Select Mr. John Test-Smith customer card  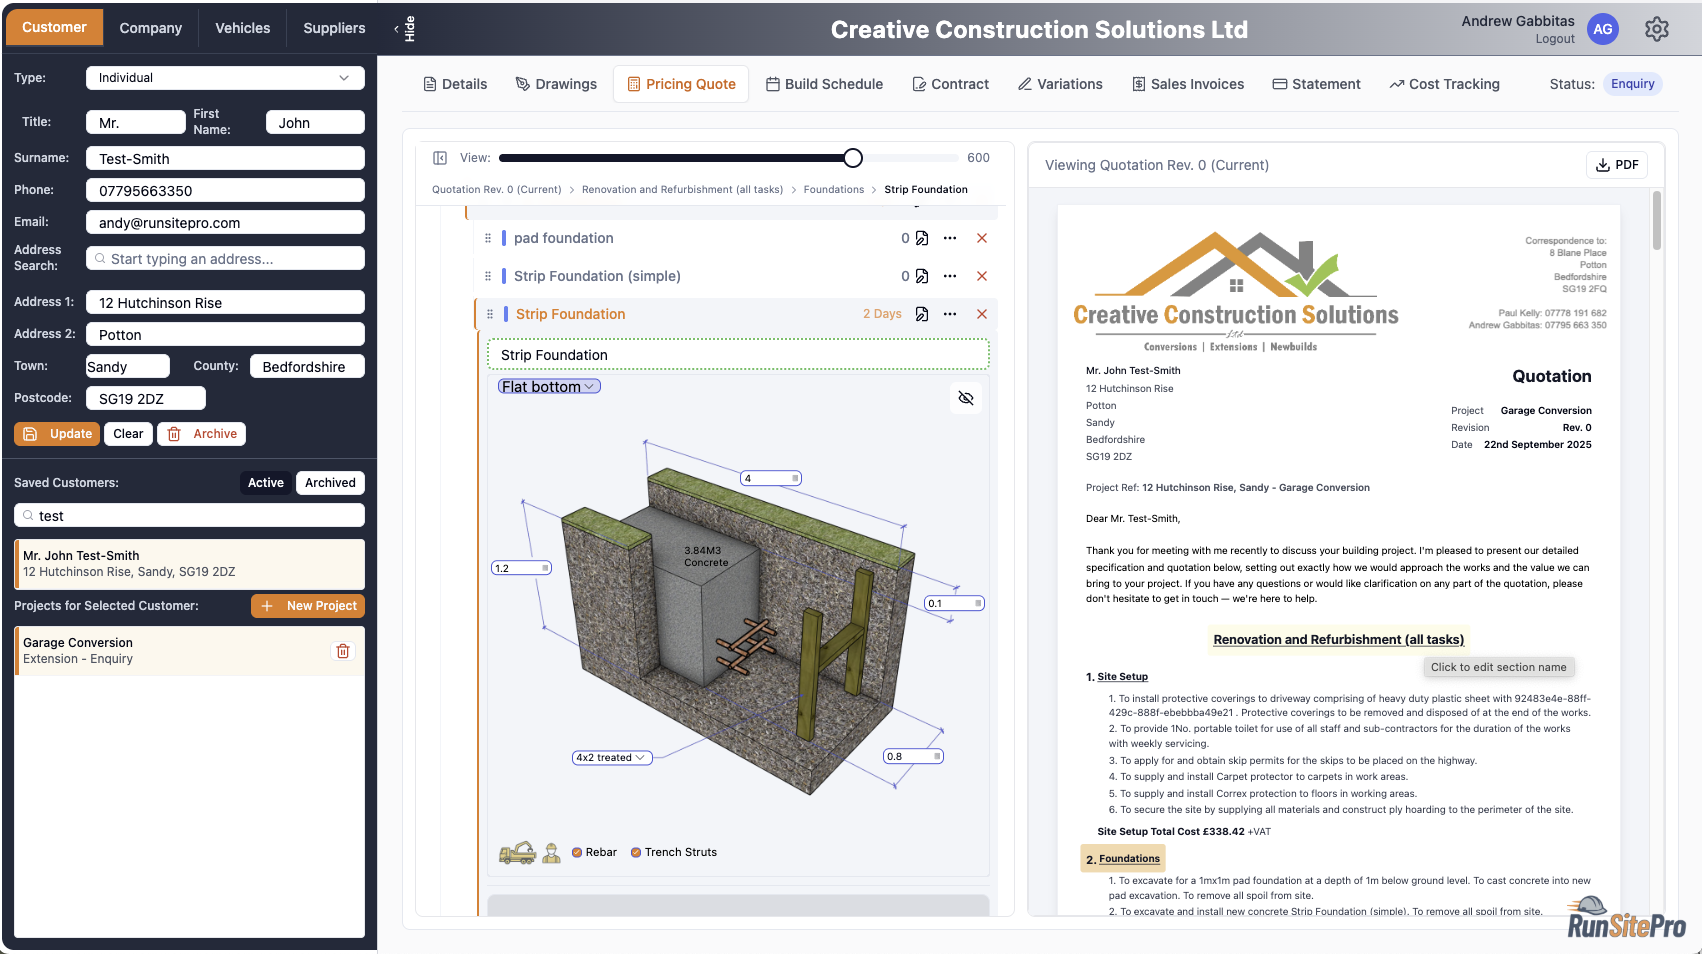coord(189,564)
